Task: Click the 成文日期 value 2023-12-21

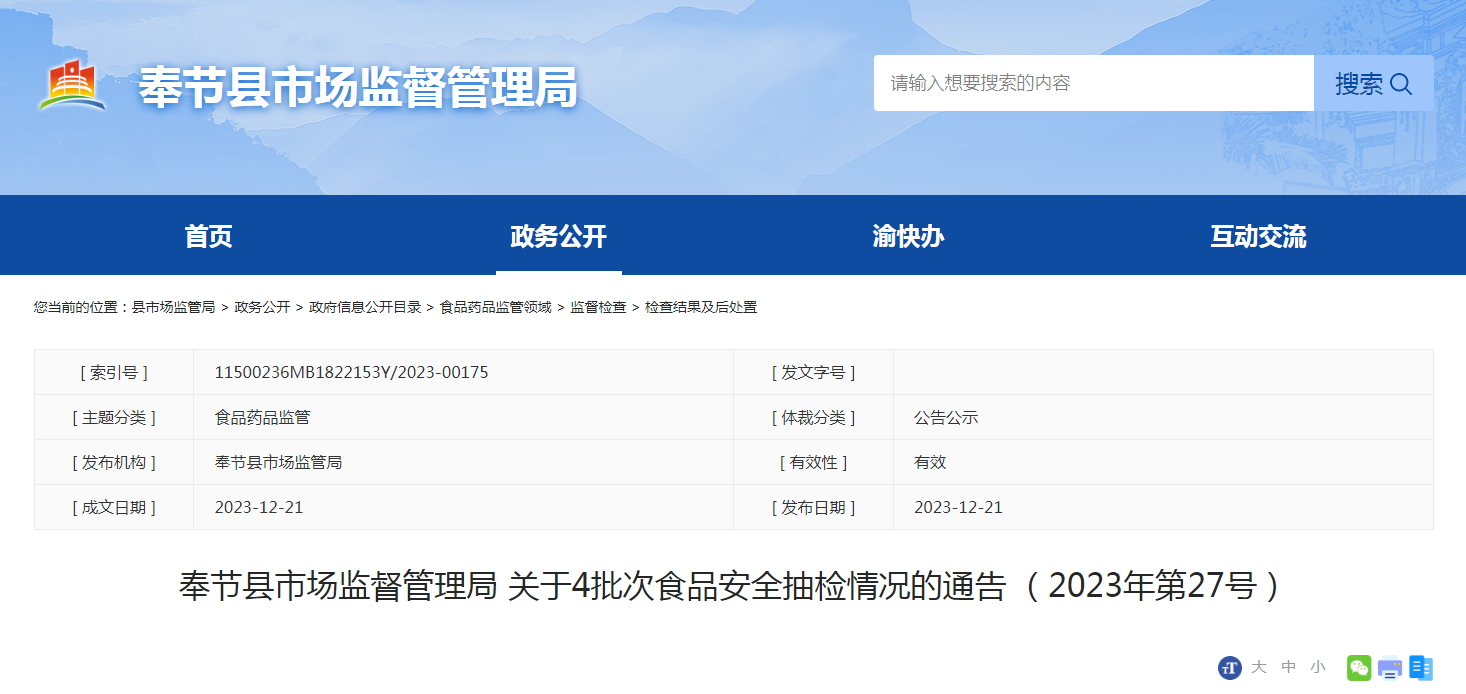Action: [x=259, y=507]
